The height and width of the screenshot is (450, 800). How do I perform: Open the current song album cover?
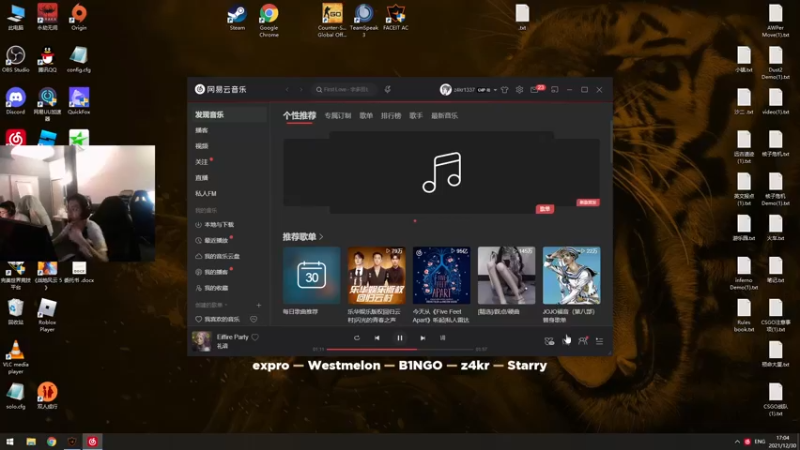pos(201,341)
